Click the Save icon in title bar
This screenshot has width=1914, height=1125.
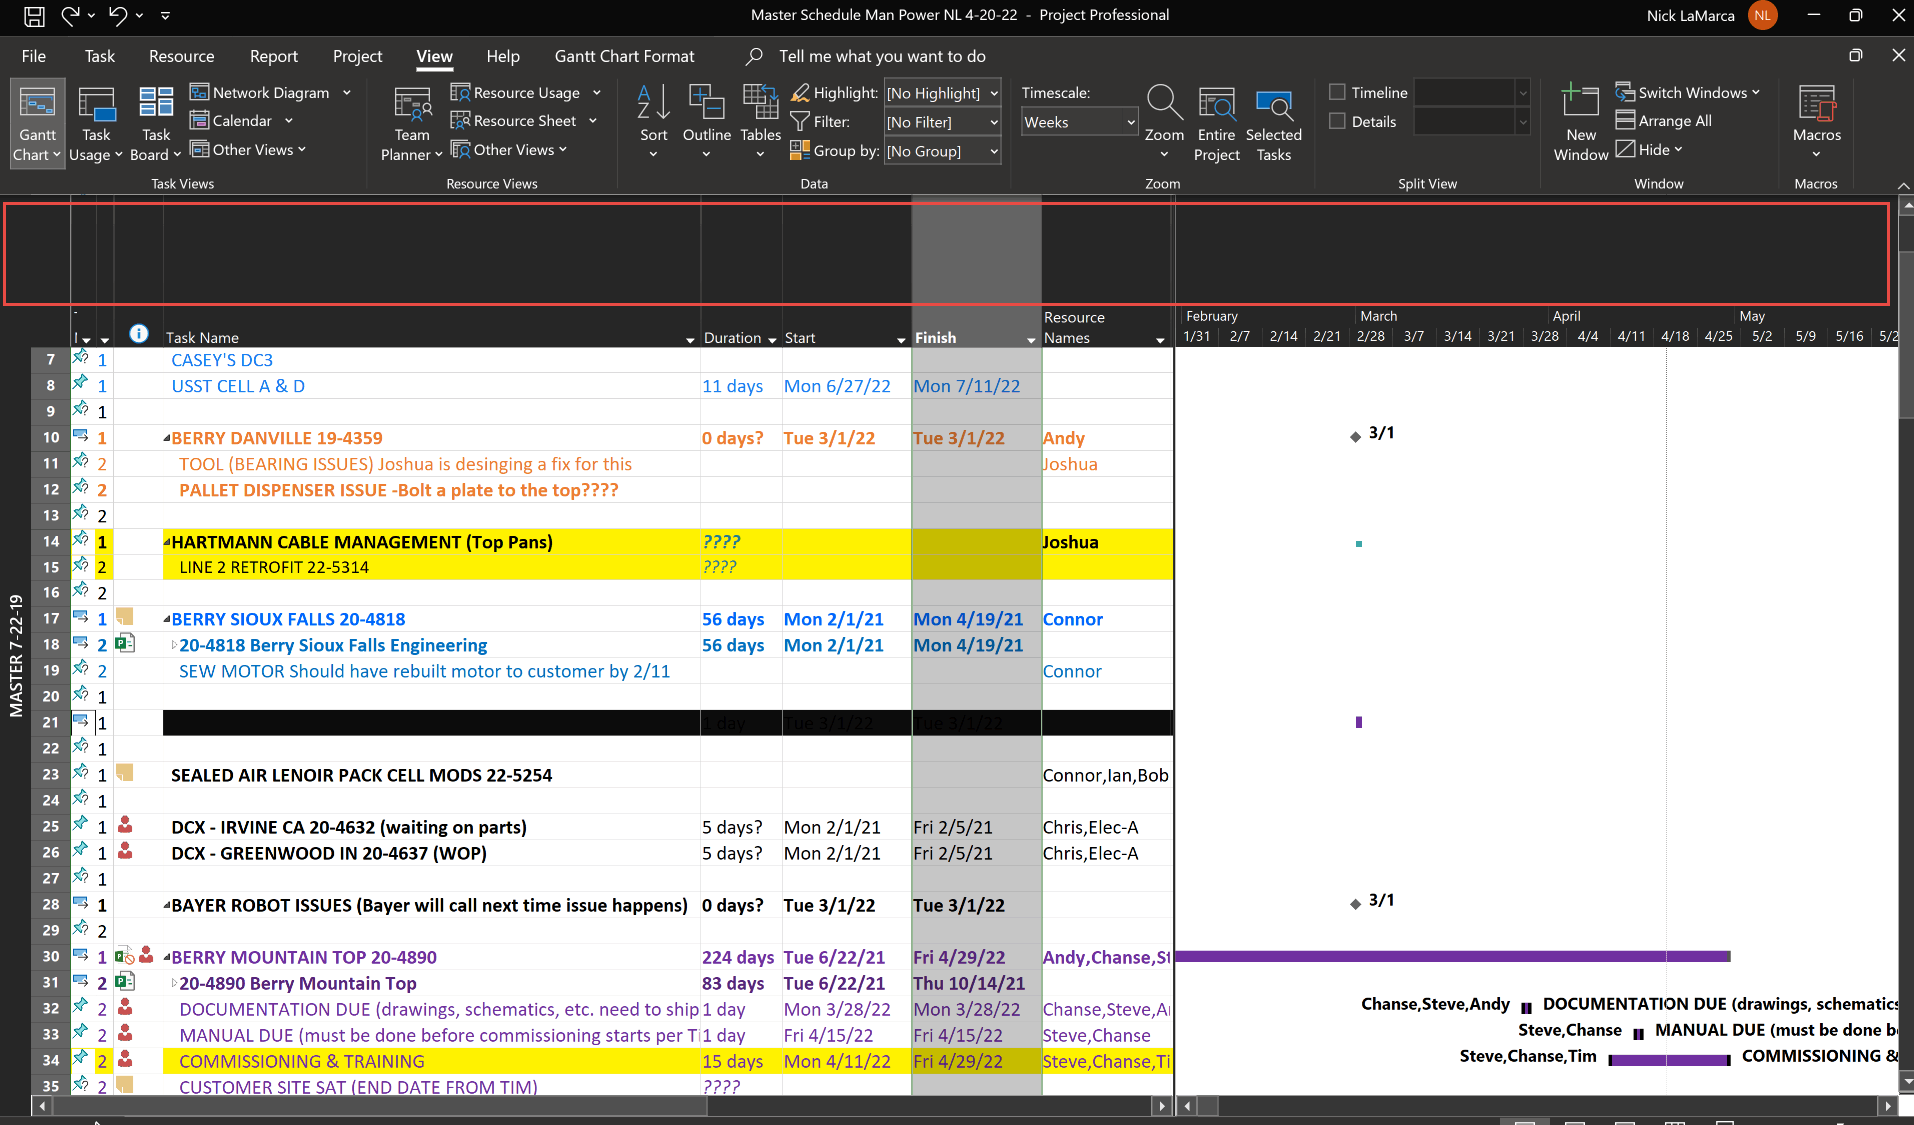(x=34, y=15)
